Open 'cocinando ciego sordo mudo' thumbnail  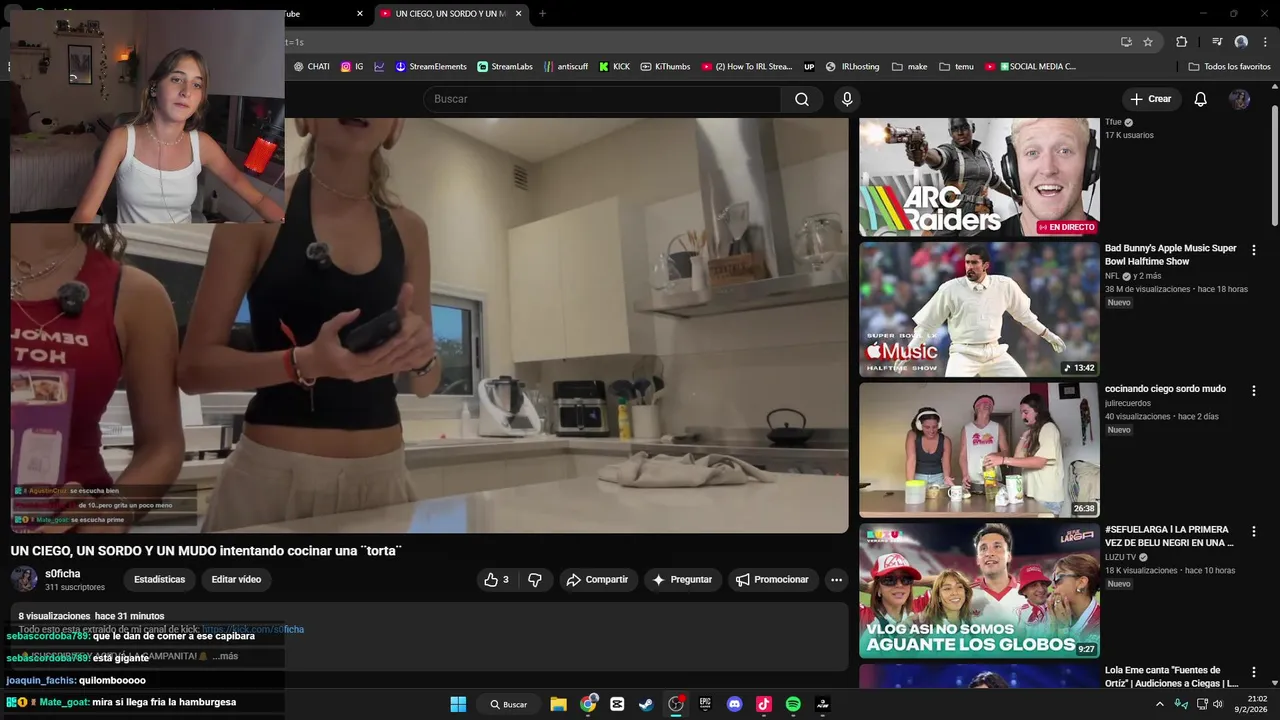click(979, 450)
